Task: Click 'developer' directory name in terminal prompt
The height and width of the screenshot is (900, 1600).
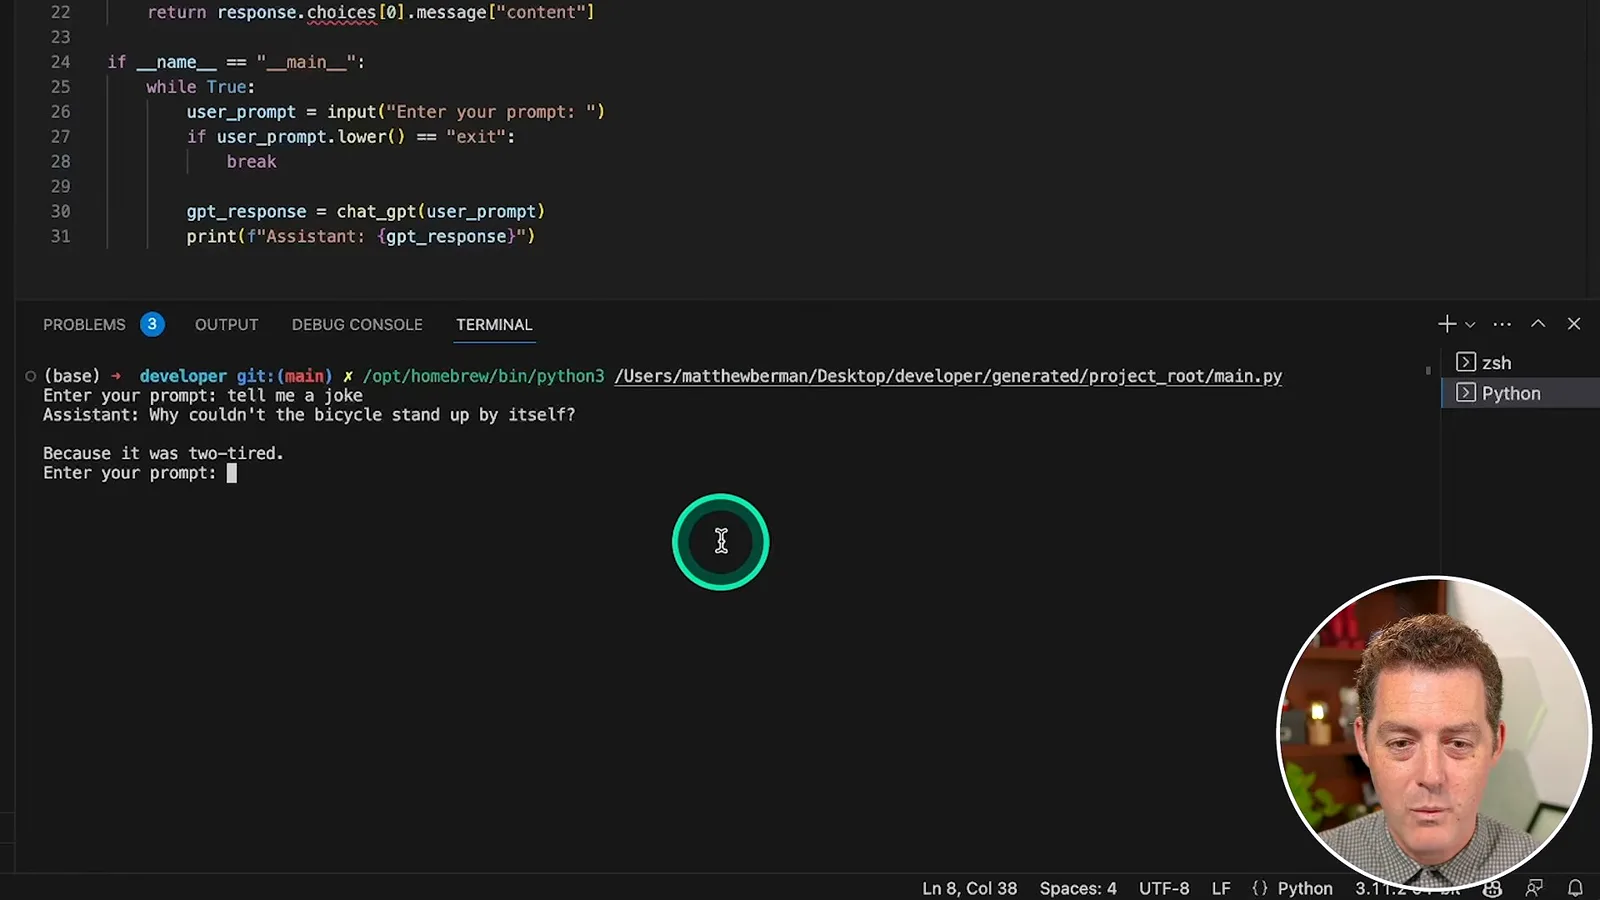Action: [x=183, y=376]
